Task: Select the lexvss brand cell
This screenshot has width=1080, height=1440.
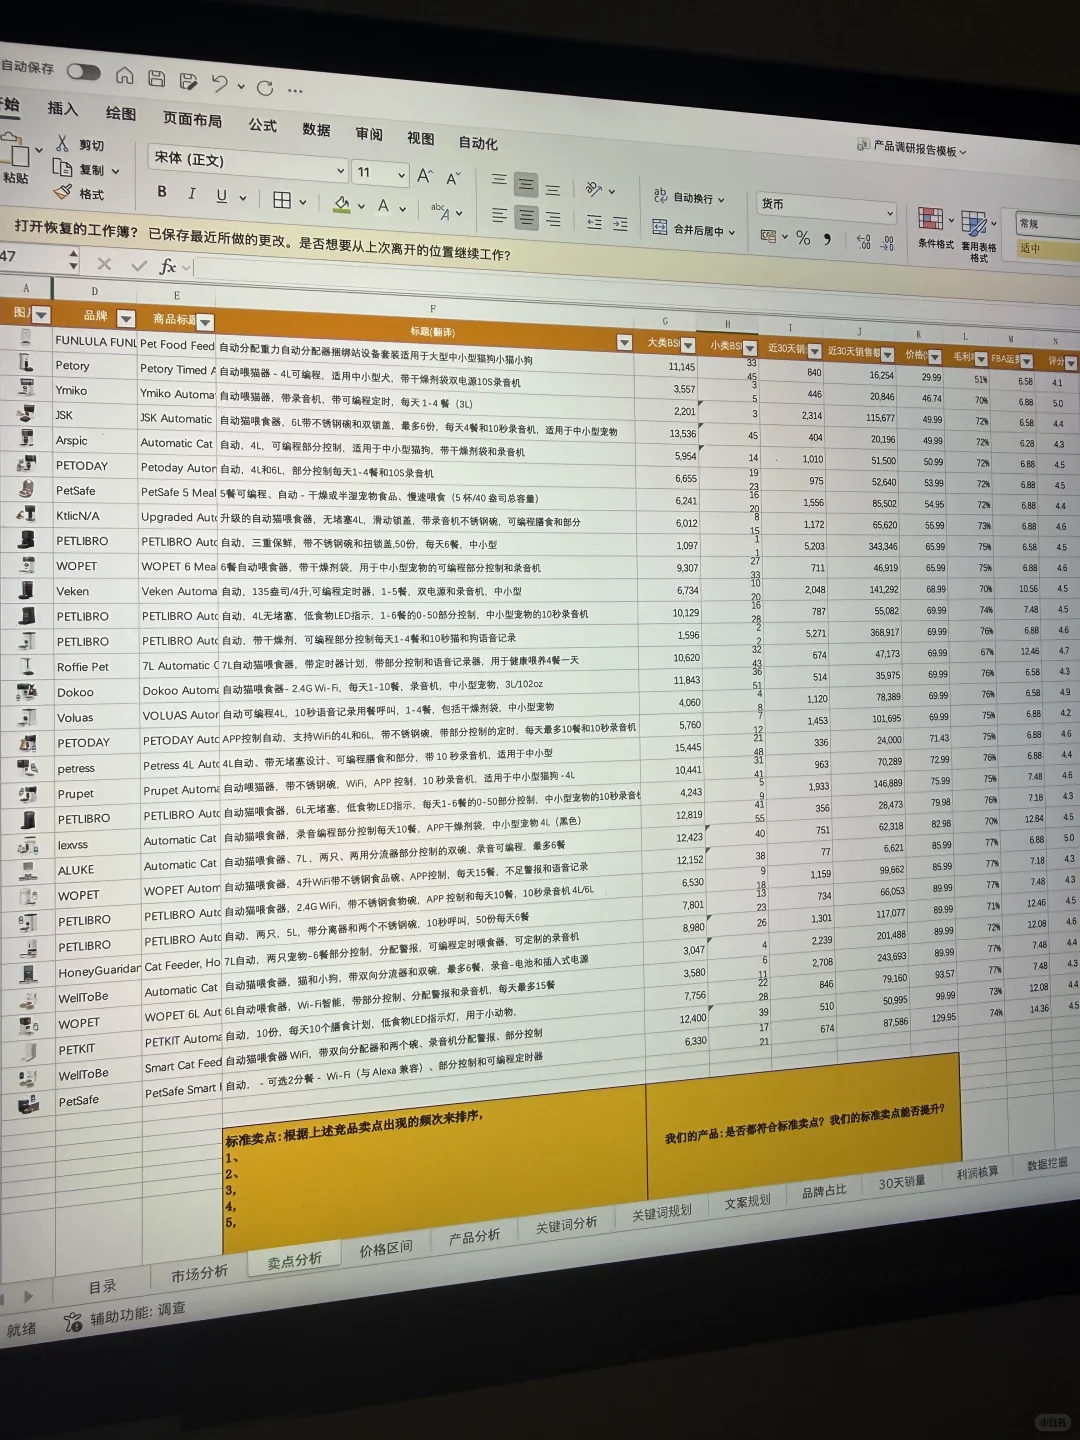Action: point(97,844)
